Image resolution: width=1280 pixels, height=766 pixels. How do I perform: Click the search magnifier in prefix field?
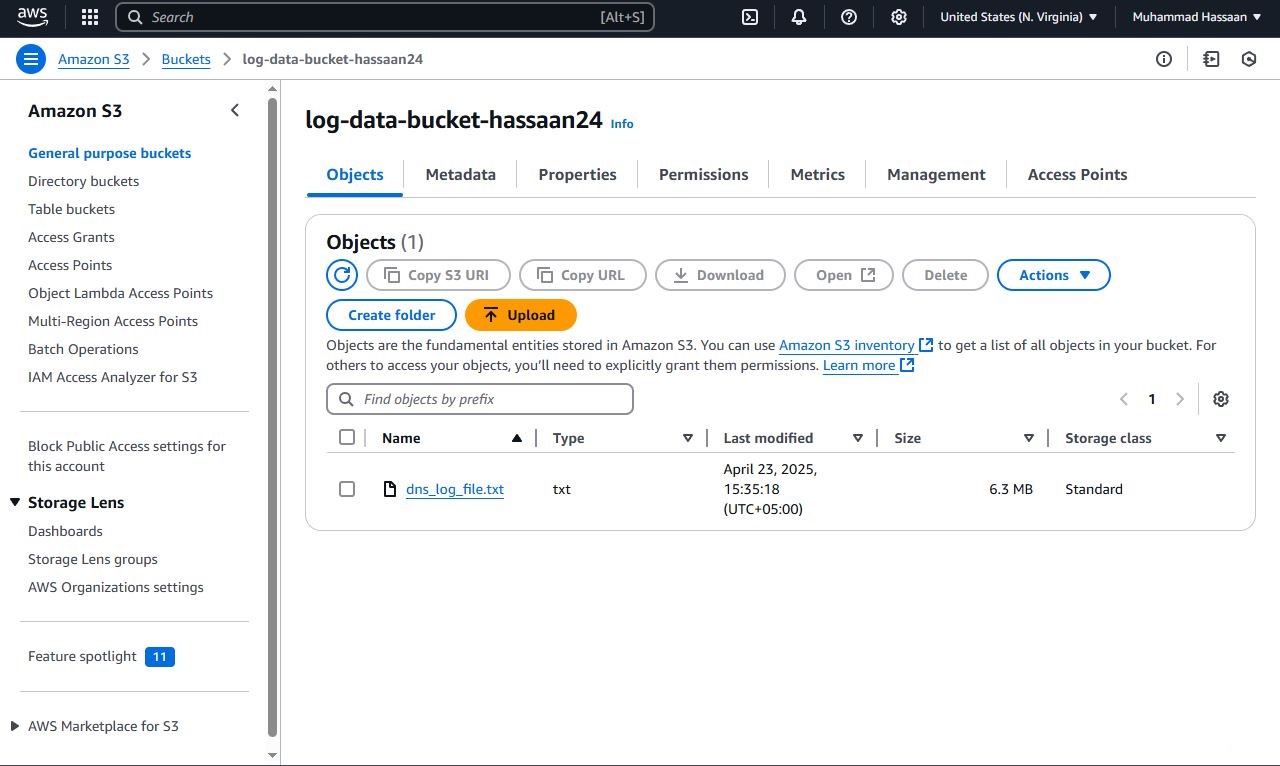(347, 399)
